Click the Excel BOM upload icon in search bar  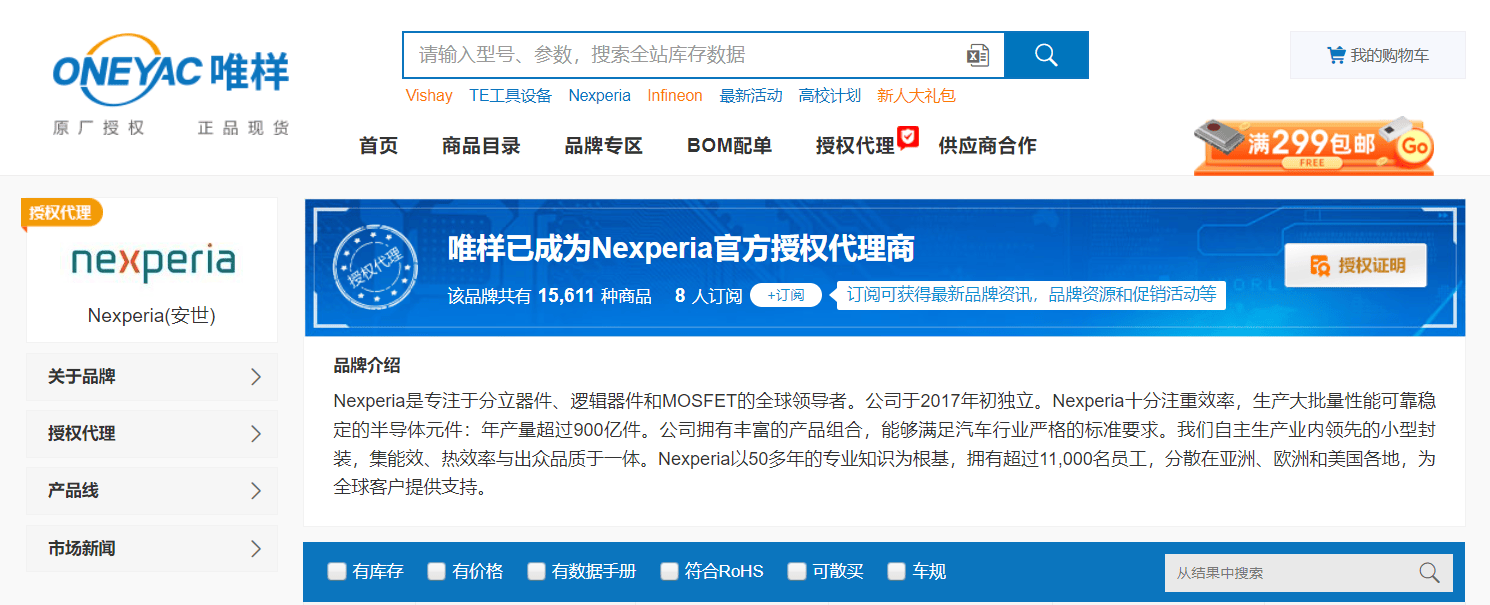coord(978,56)
